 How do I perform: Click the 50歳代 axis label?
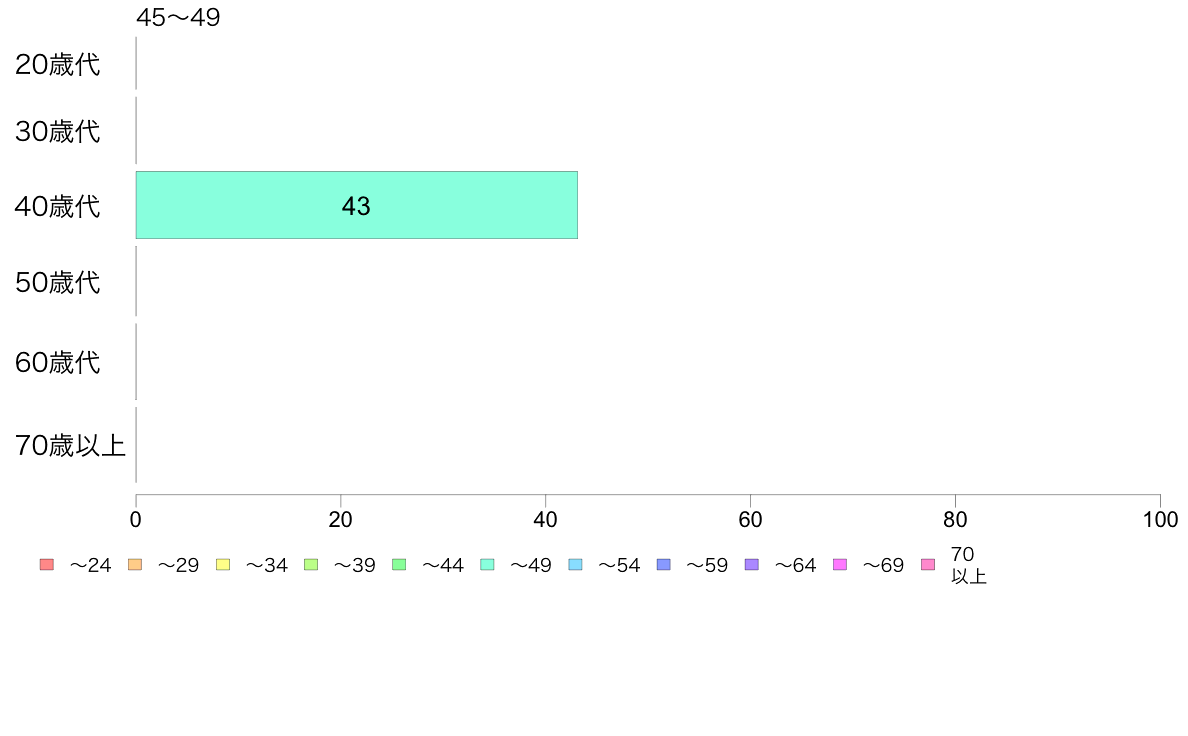(x=58, y=282)
